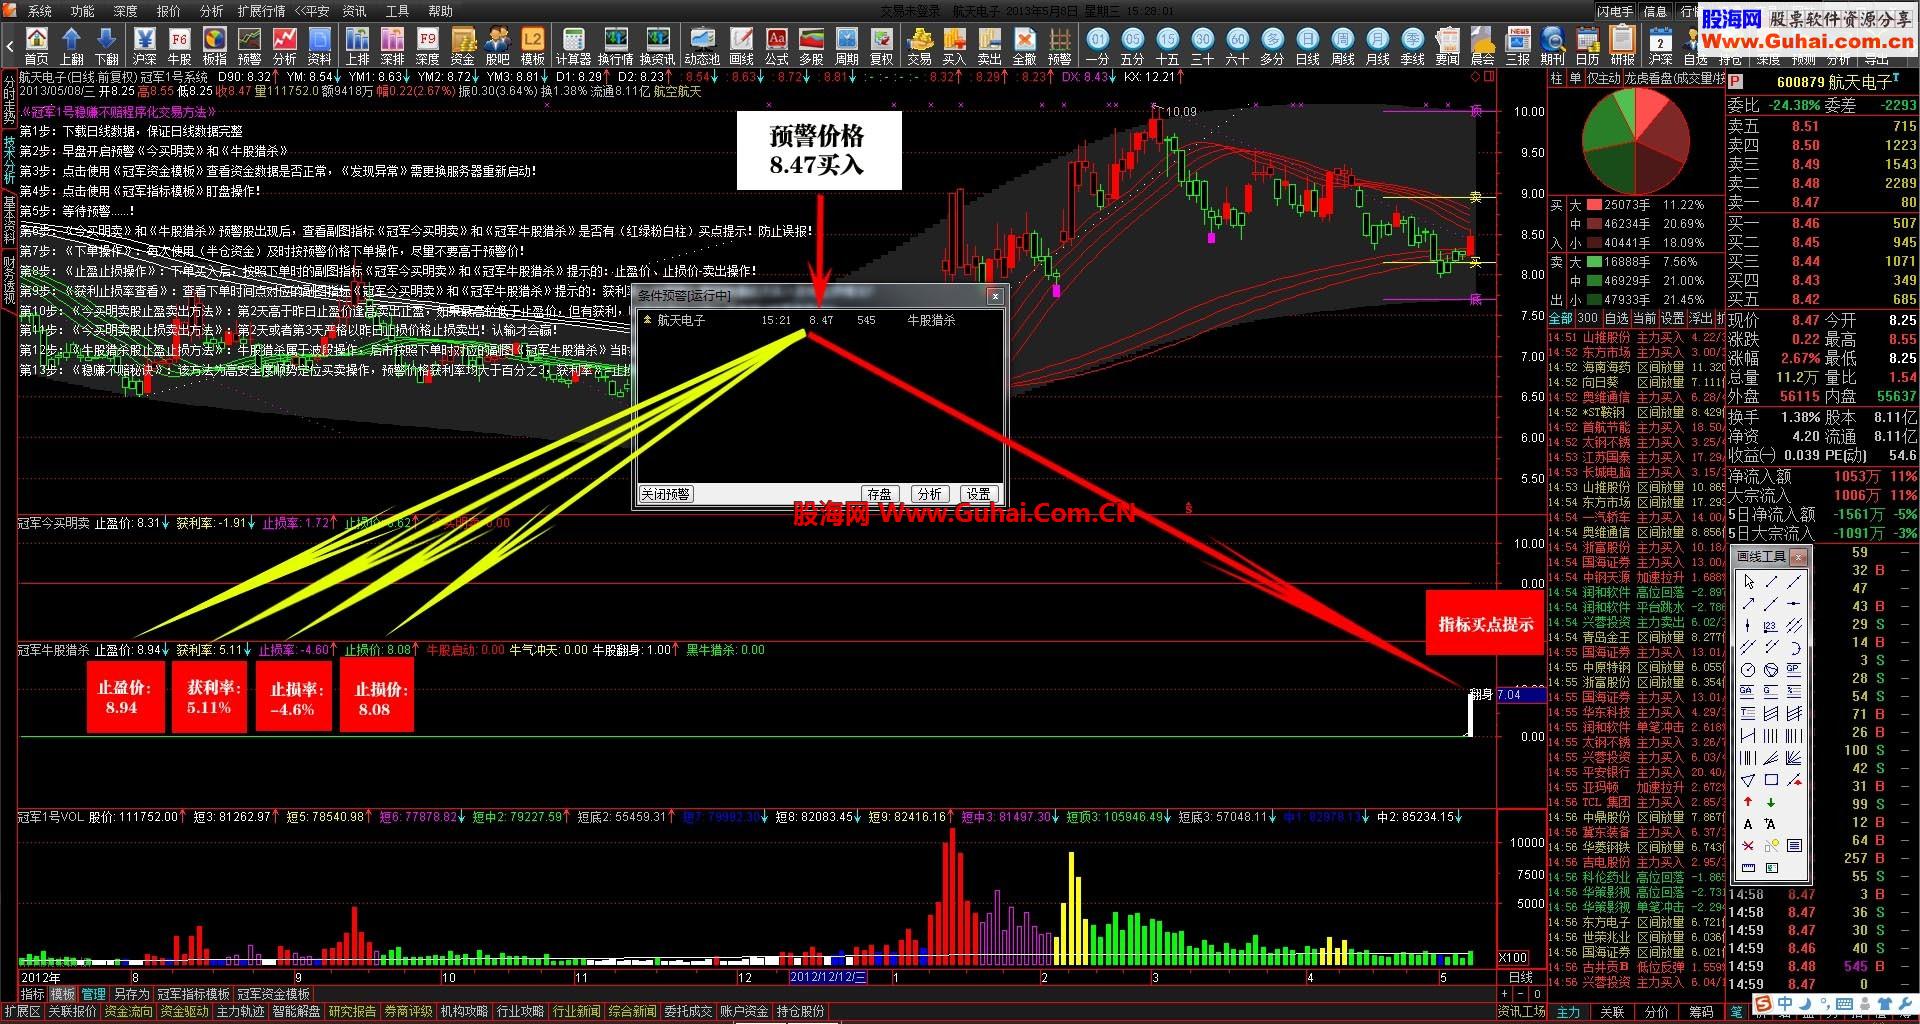The image size is (1920, 1024).
Task: Switch to 冠军指标模板 bottom tab
Action: click(x=194, y=994)
